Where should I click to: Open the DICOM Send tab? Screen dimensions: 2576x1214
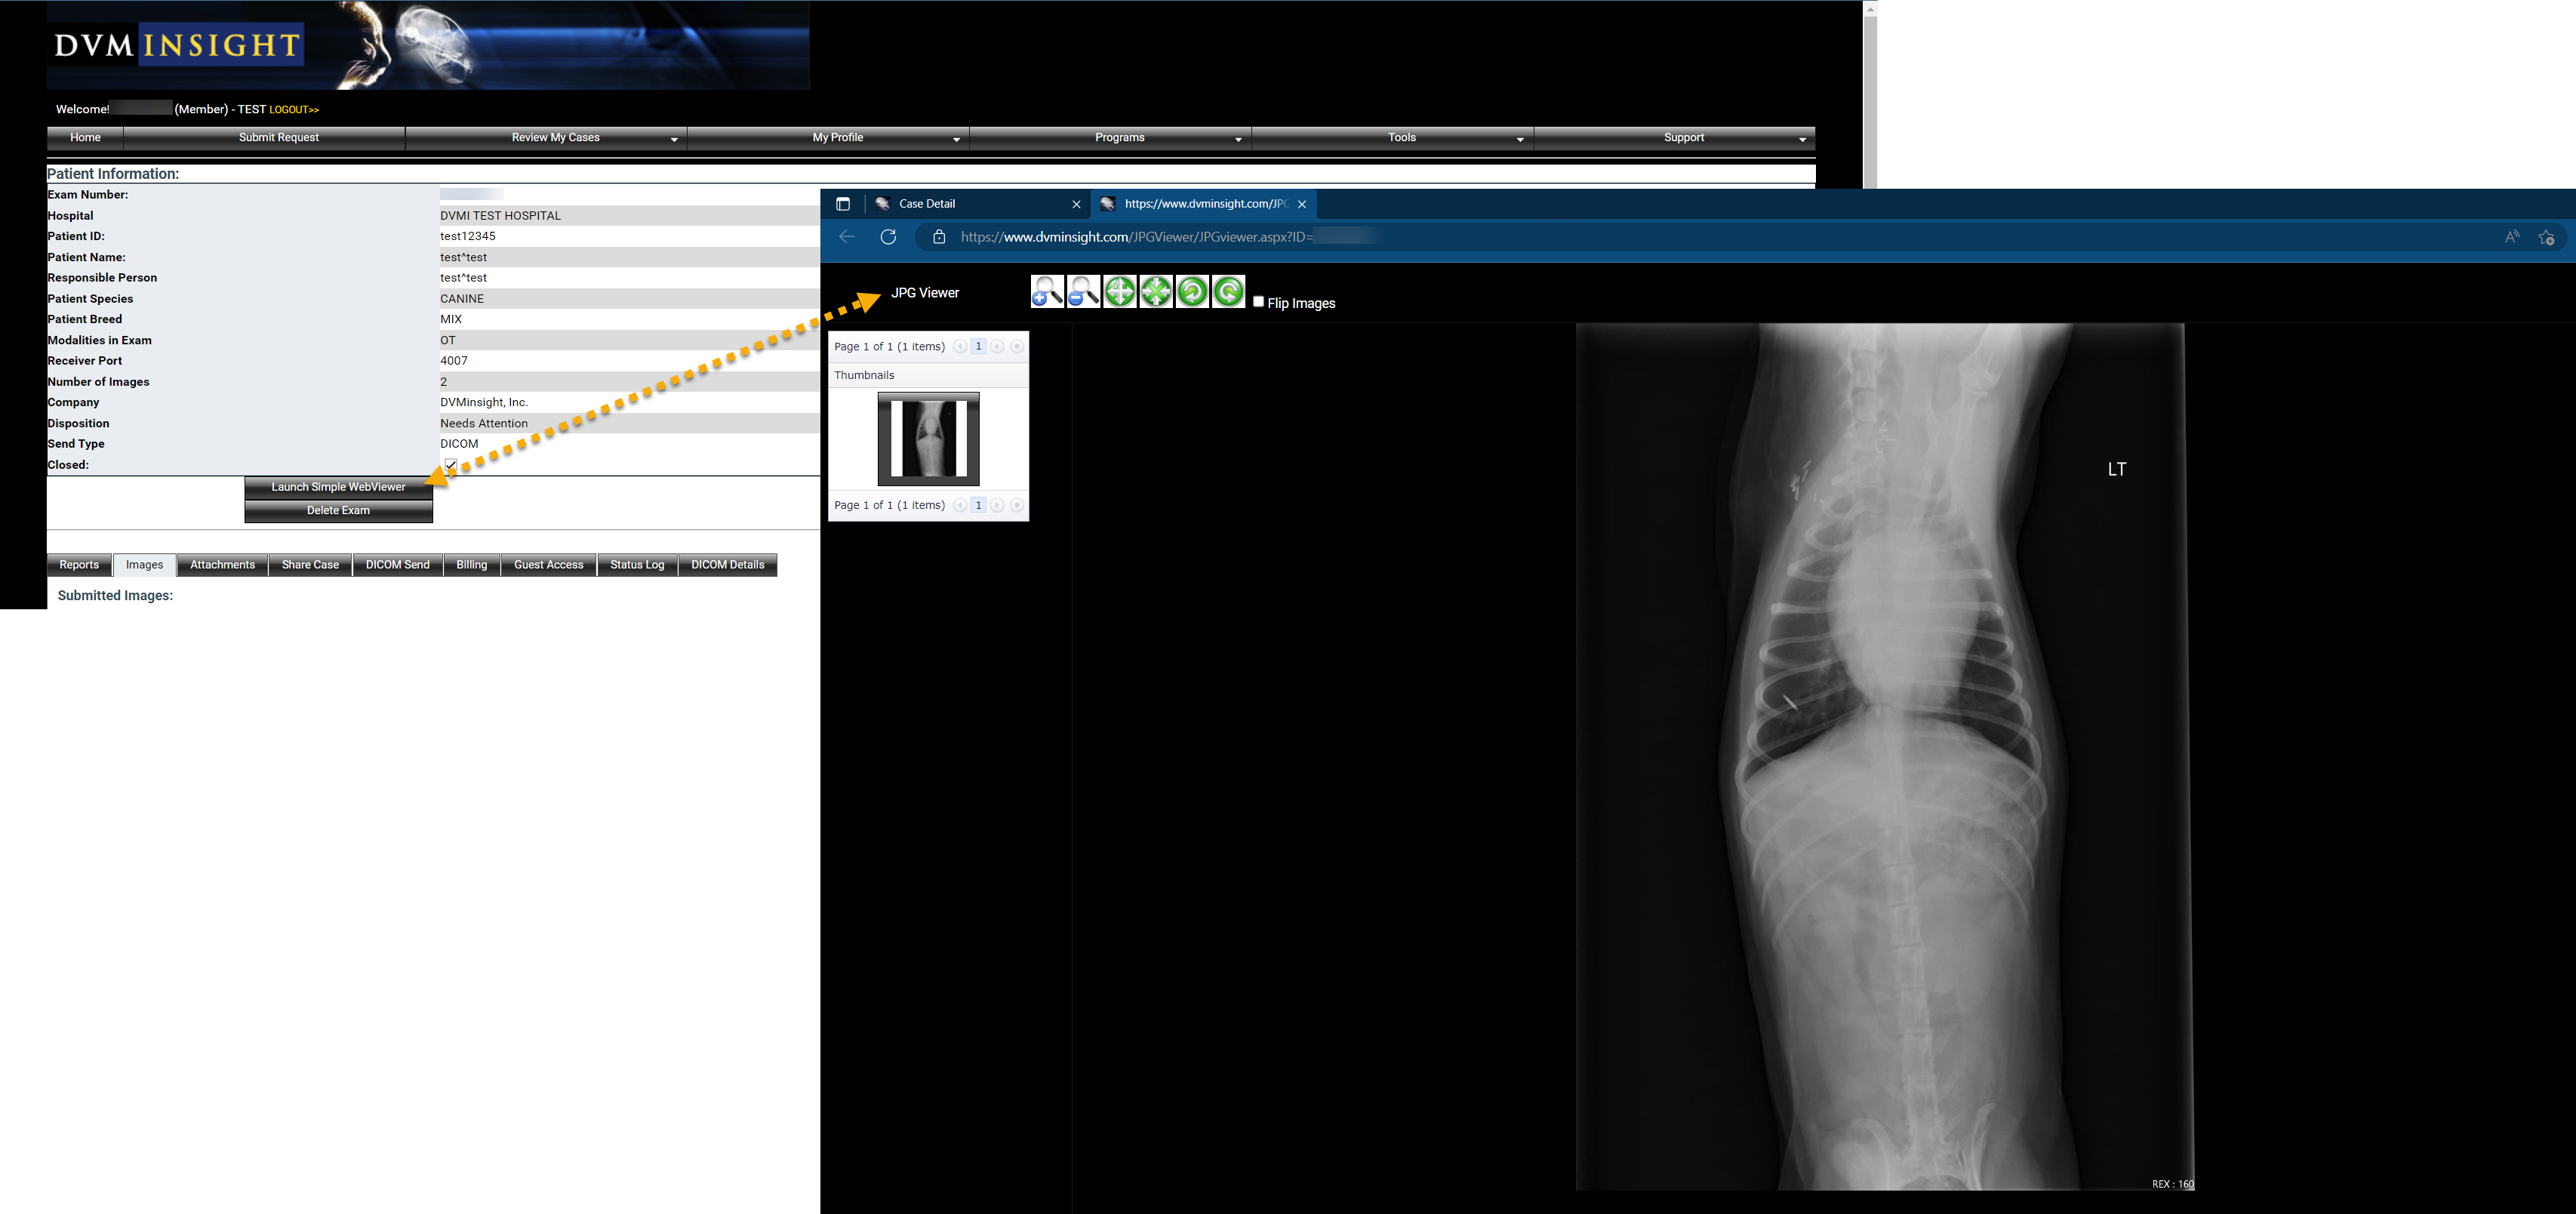pyautogui.click(x=397, y=565)
